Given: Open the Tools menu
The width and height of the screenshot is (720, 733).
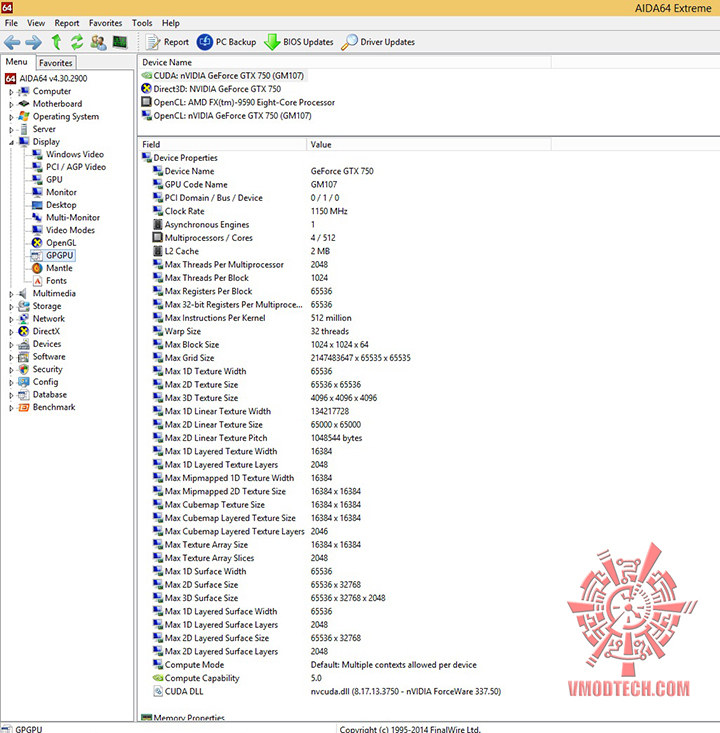Looking at the screenshot, I should pyautogui.click(x=142, y=23).
